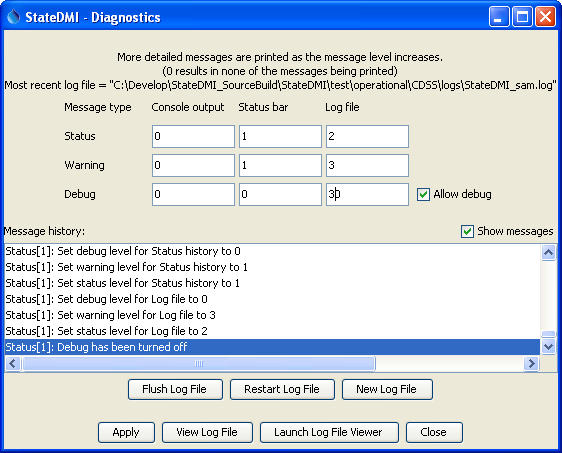Click the Warning status bar level field
The height and width of the screenshot is (453, 562).
point(280,165)
